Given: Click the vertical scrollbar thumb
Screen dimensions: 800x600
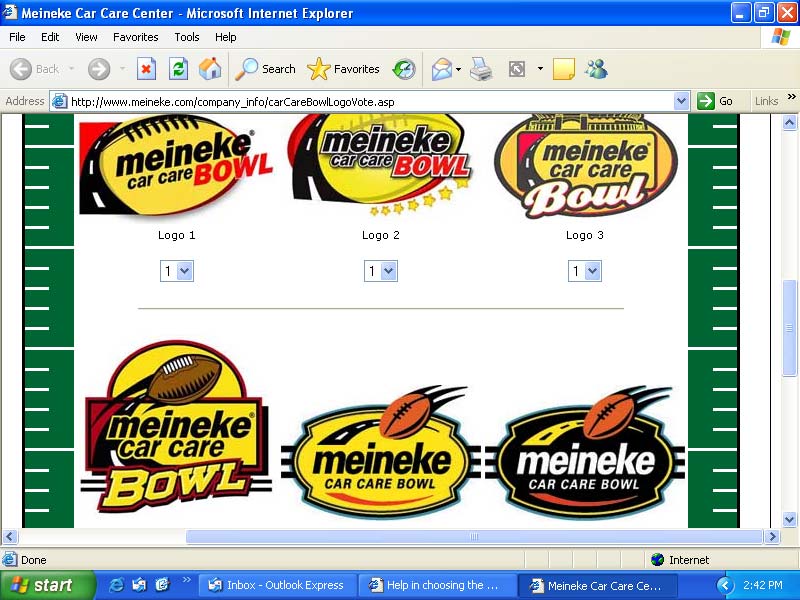Looking at the screenshot, I should [789, 328].
